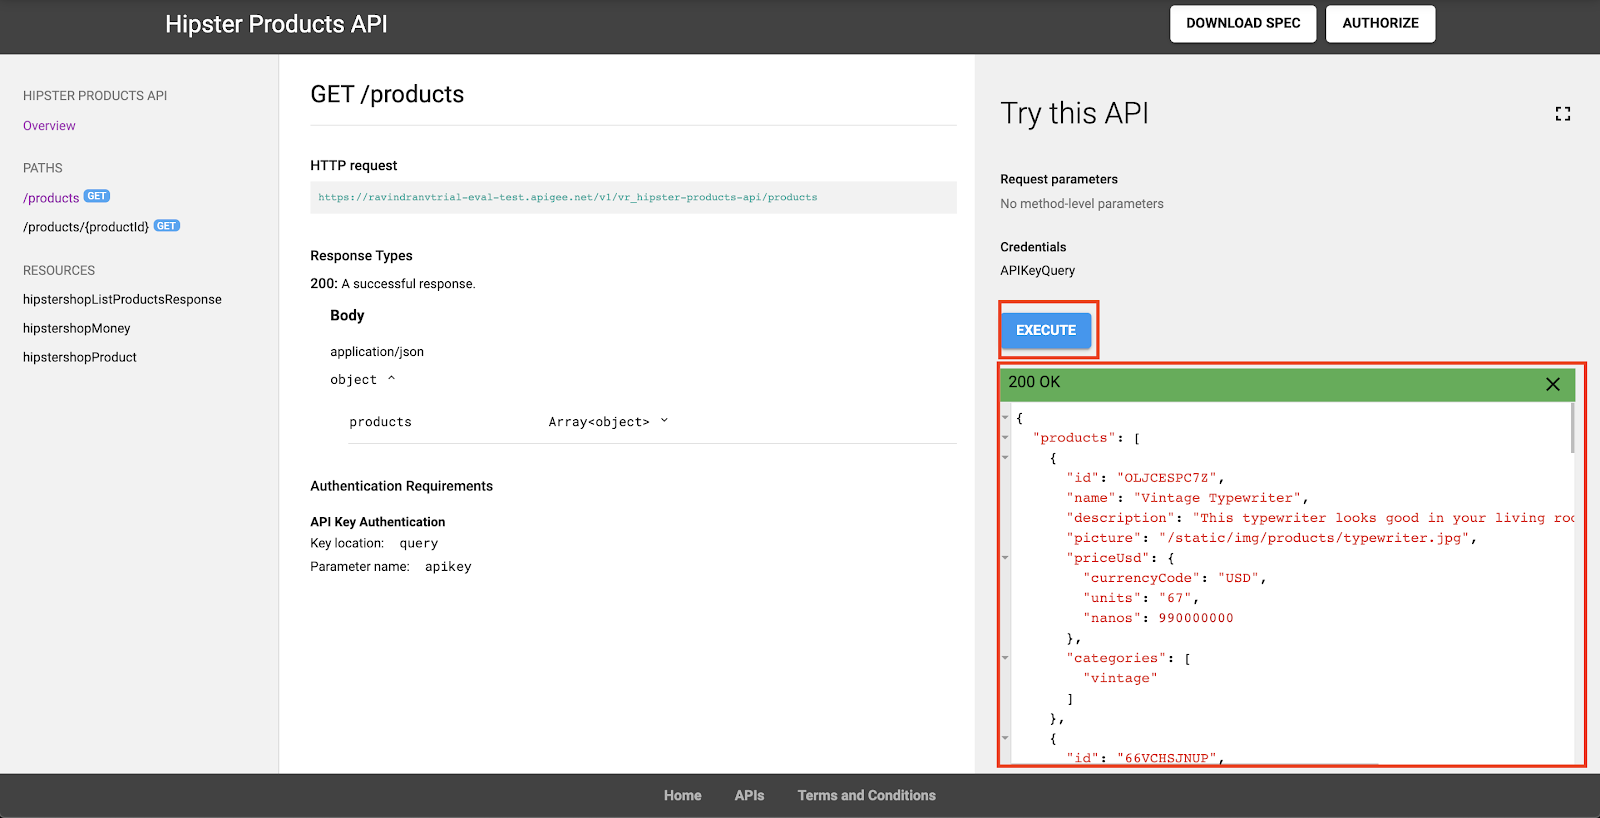Click the response panel vertical scrollbar

1571,428
